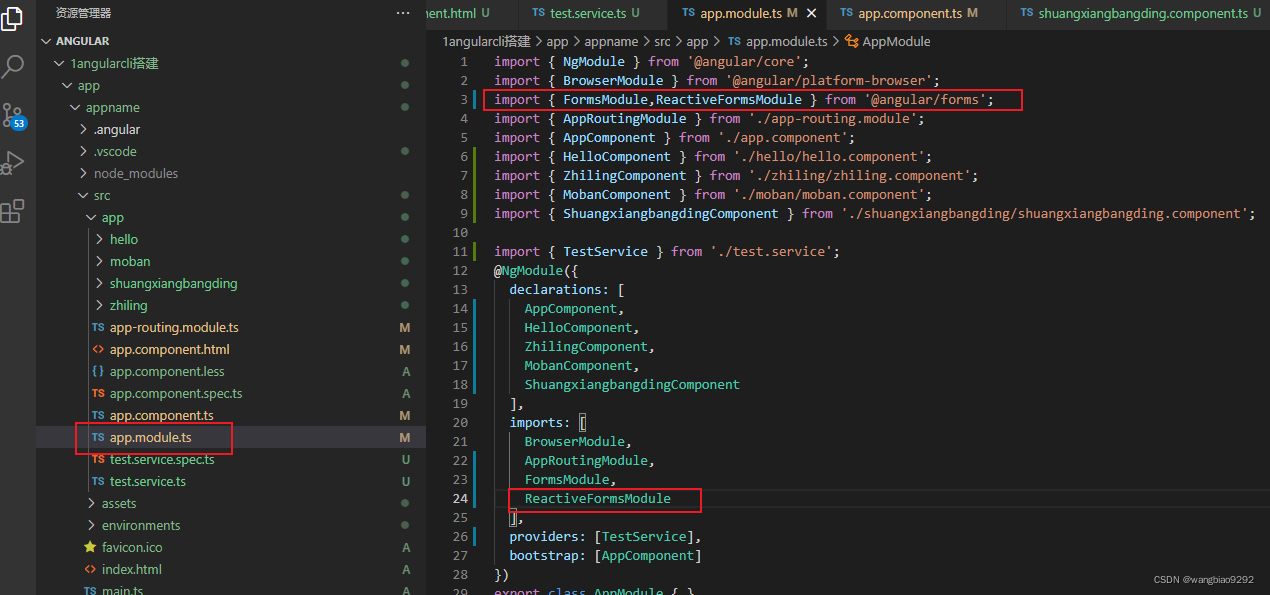The height and width of the screenshot is (595, 1270).
Task: Click HelloComponent in the declarations list
Action: [x=578, y=327]
